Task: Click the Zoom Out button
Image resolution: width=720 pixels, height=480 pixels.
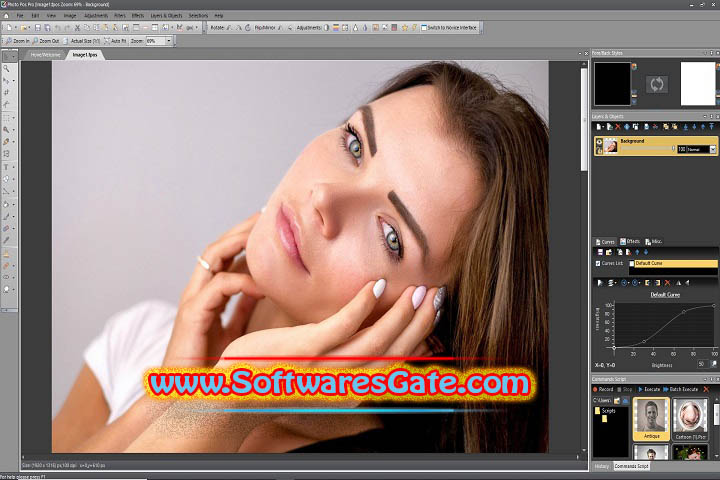Action: (x=46, y=41)
